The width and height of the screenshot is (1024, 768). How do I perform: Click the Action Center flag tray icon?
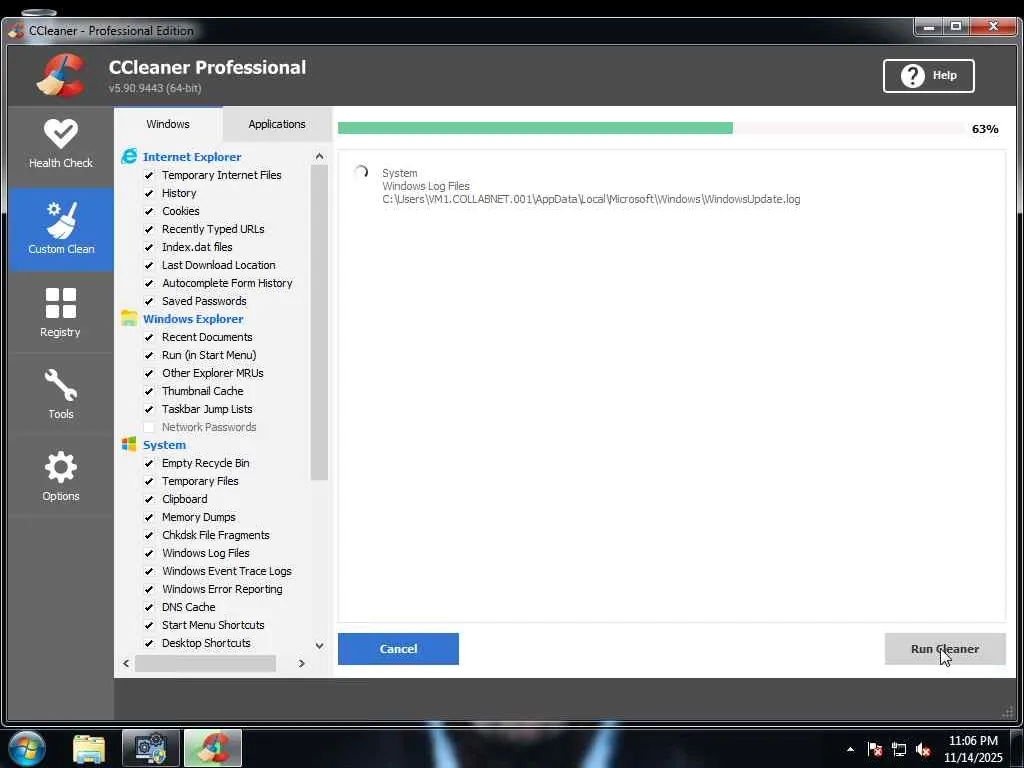[875, 749]
